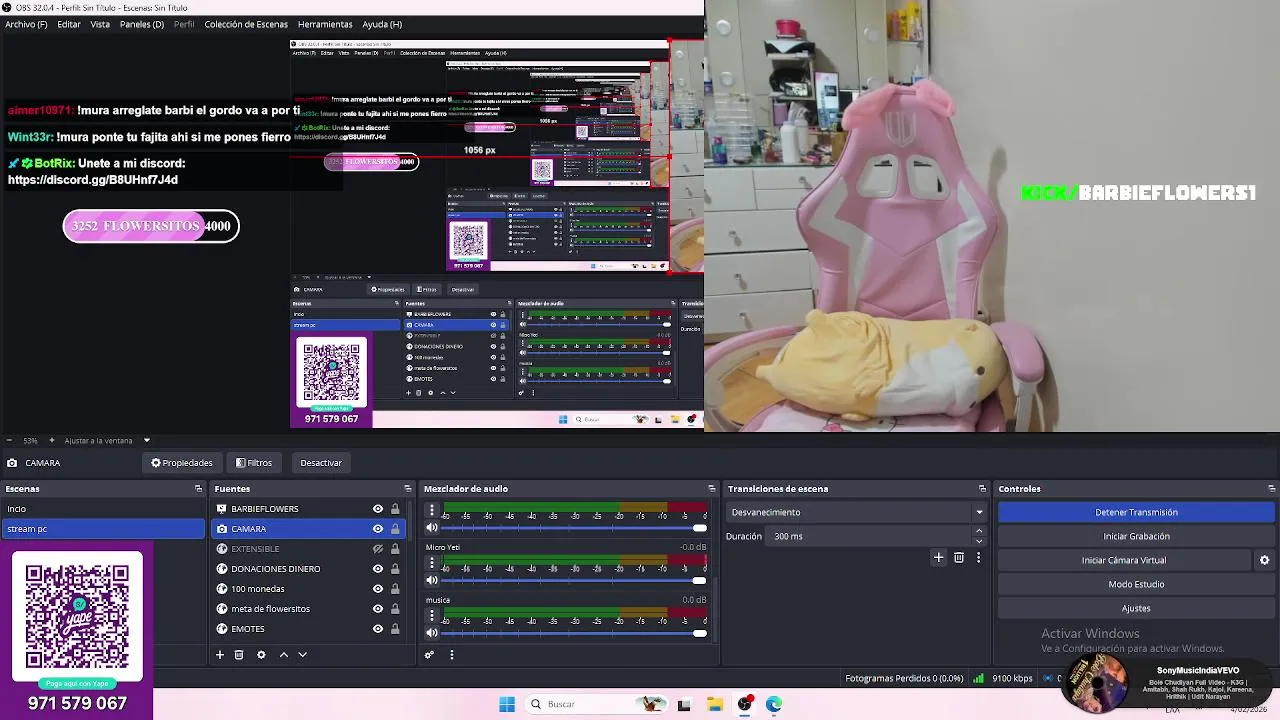
Task: Click Detener Transmisión button
Action: 1136,512
